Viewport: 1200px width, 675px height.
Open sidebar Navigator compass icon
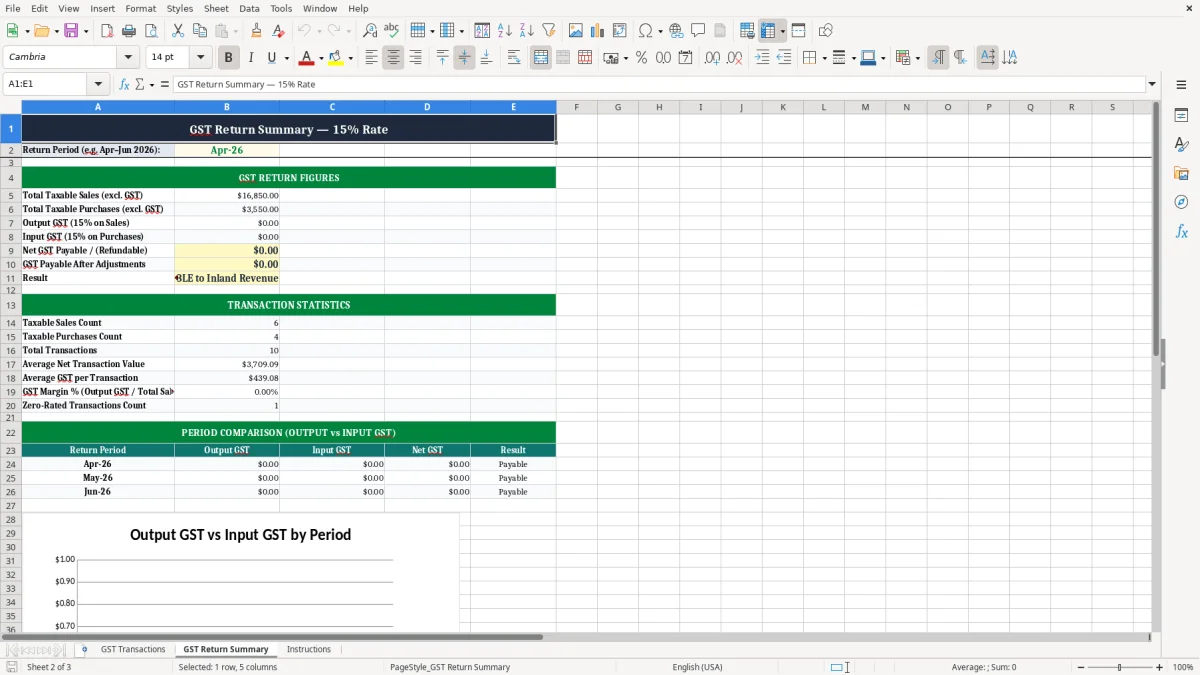coord(1181,203)
